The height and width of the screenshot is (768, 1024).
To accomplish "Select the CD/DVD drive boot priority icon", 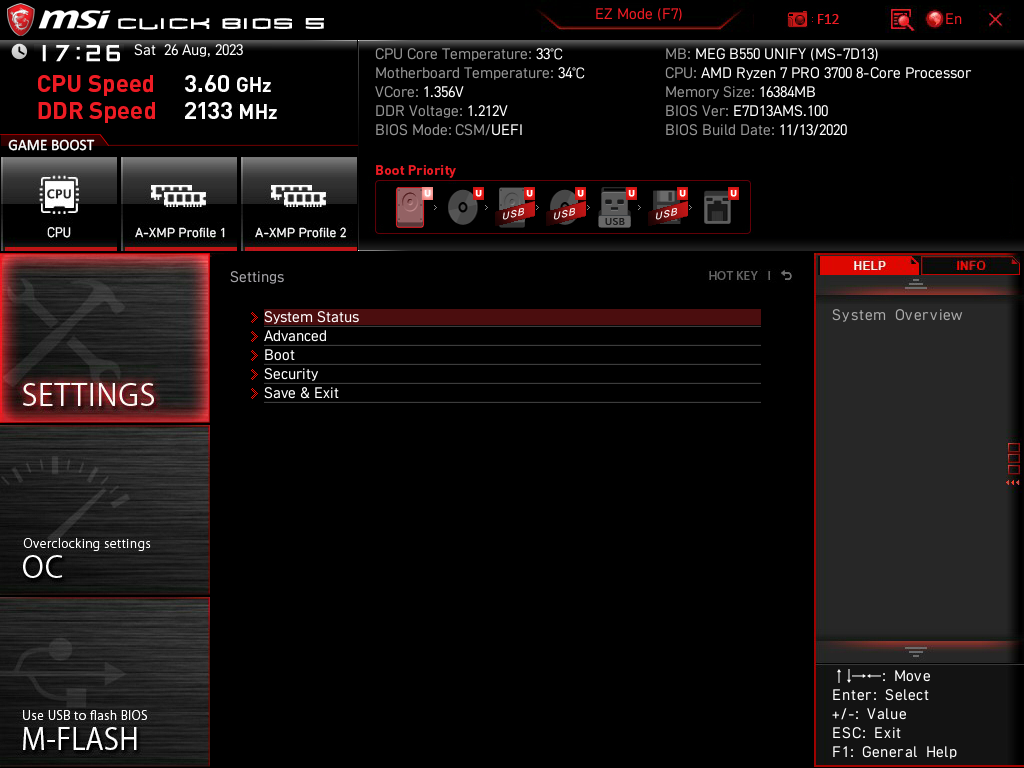I will point(464,207).
